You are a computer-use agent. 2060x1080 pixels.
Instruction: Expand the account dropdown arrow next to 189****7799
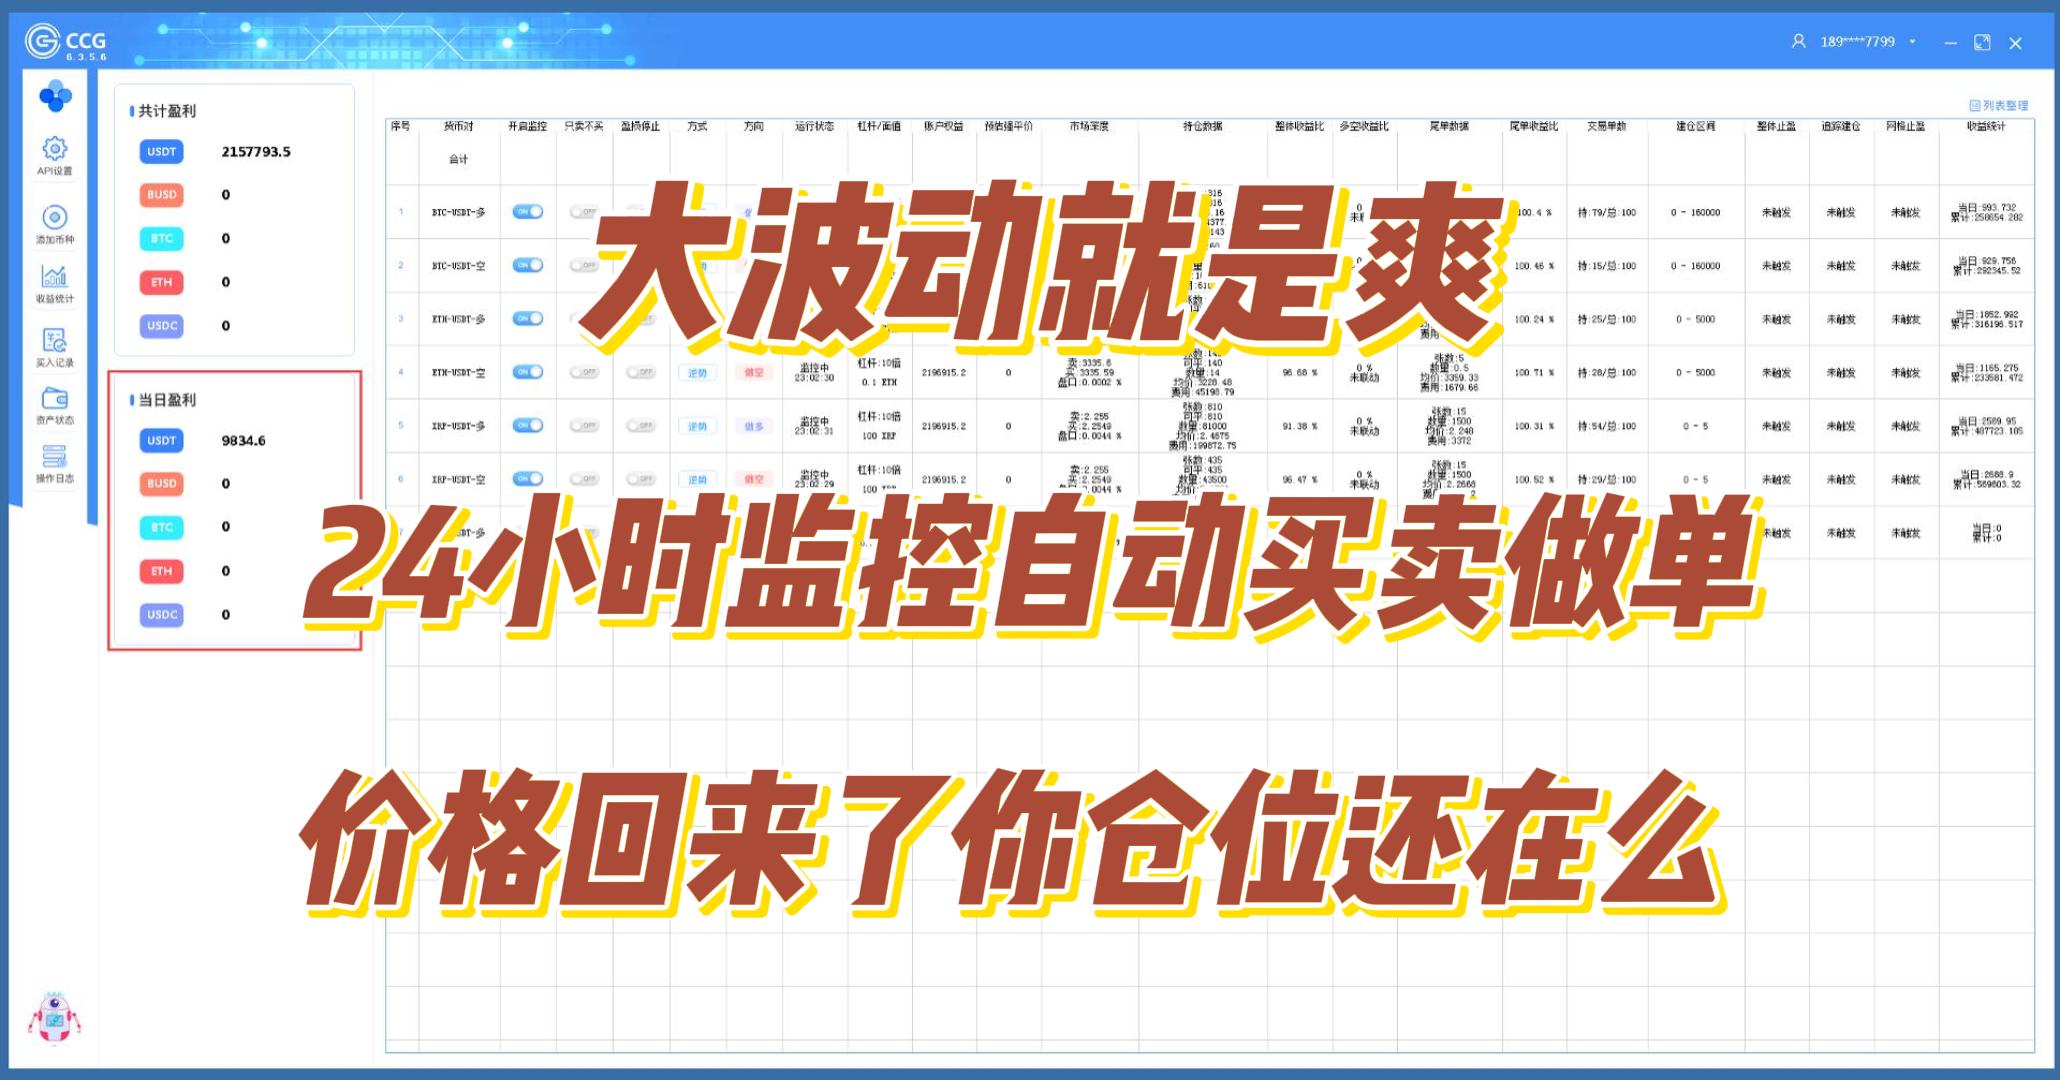click(1912, 42)
